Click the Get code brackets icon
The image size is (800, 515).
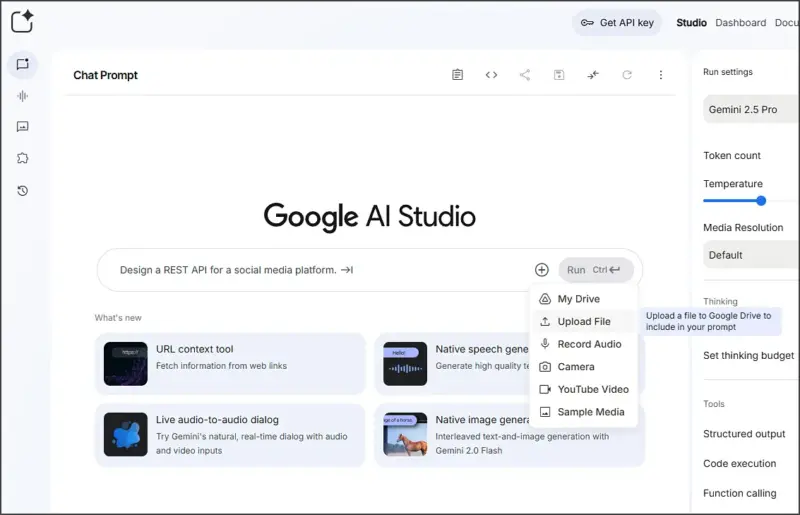point(491,75)
